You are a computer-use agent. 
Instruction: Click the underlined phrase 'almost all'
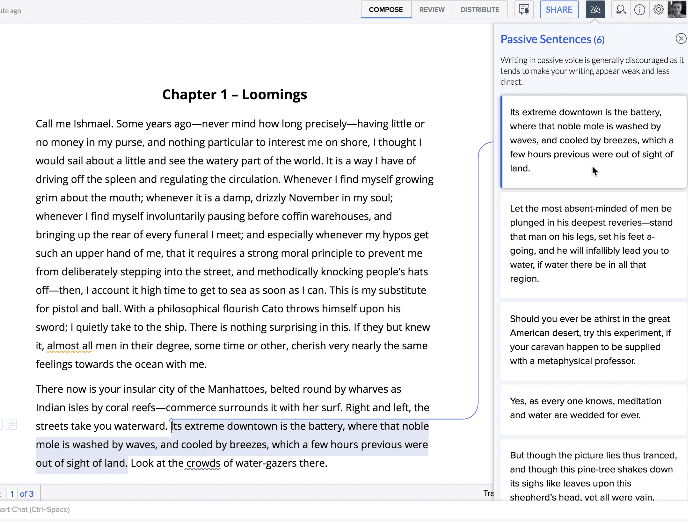(x=70, y=346)
